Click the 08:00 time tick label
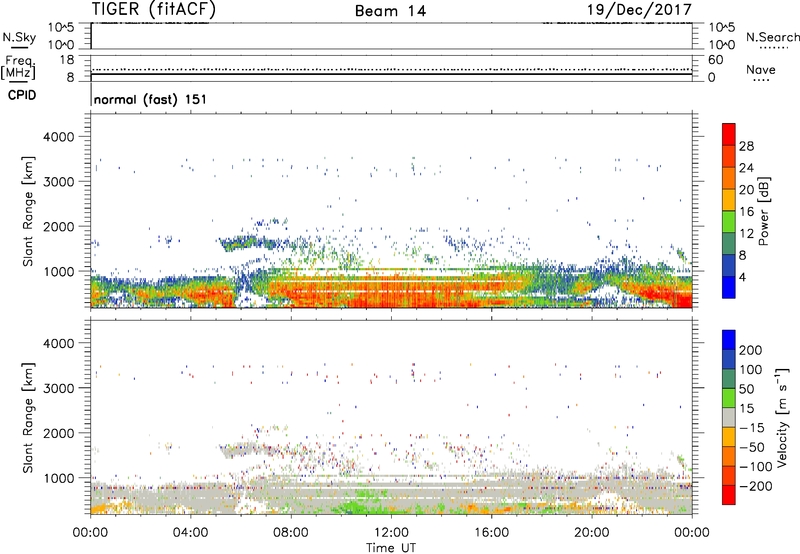Viewport: 800px width, 554px height. [291, 533]
